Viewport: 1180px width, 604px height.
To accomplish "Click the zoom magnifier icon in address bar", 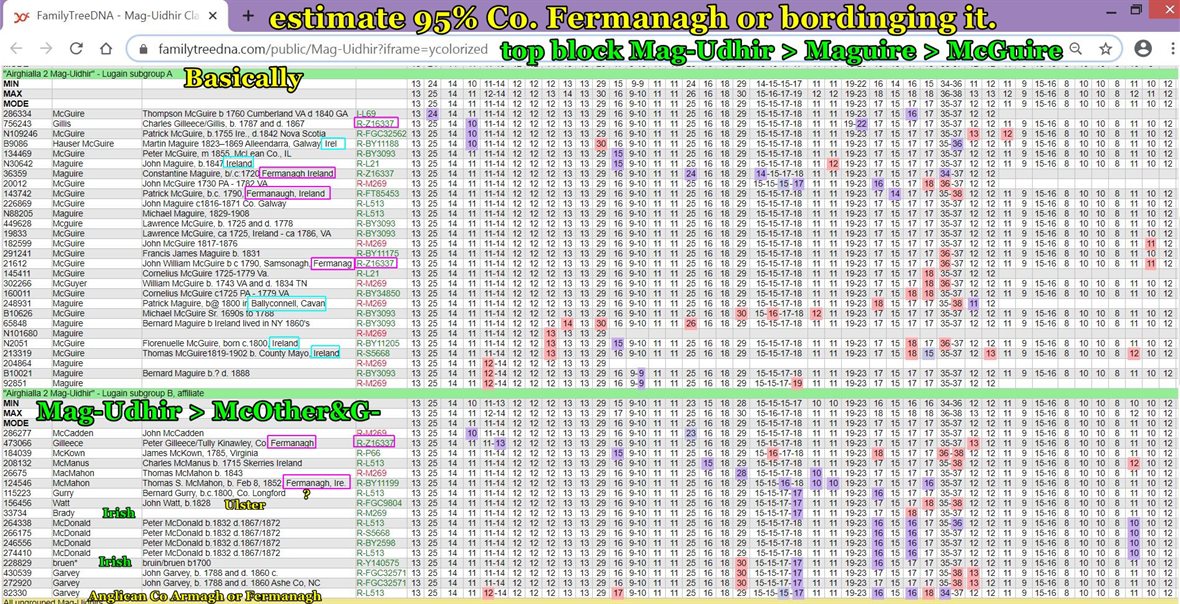I will click(x=1077, y=49).
